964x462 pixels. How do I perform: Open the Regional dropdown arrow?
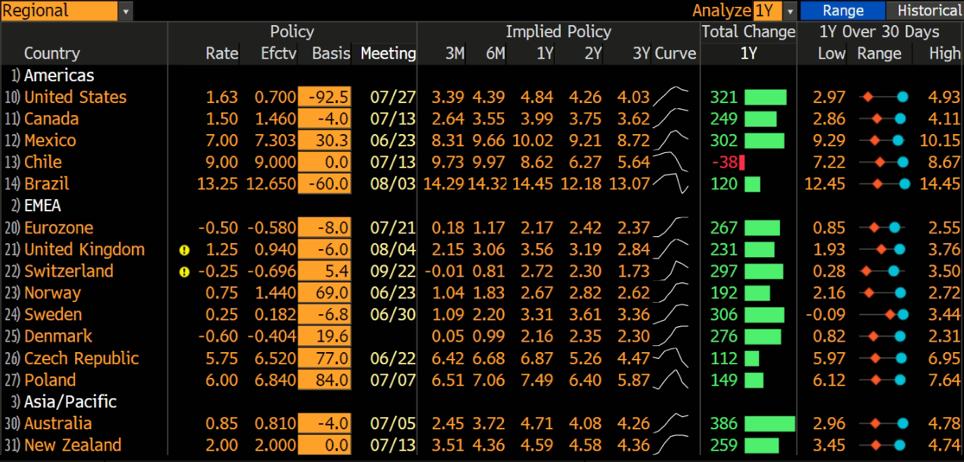(126, 11)
